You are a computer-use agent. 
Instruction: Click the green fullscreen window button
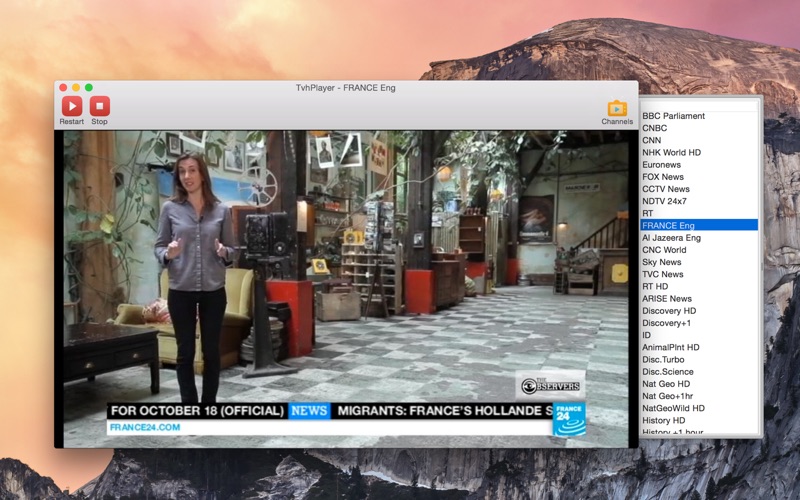(89, 88)
